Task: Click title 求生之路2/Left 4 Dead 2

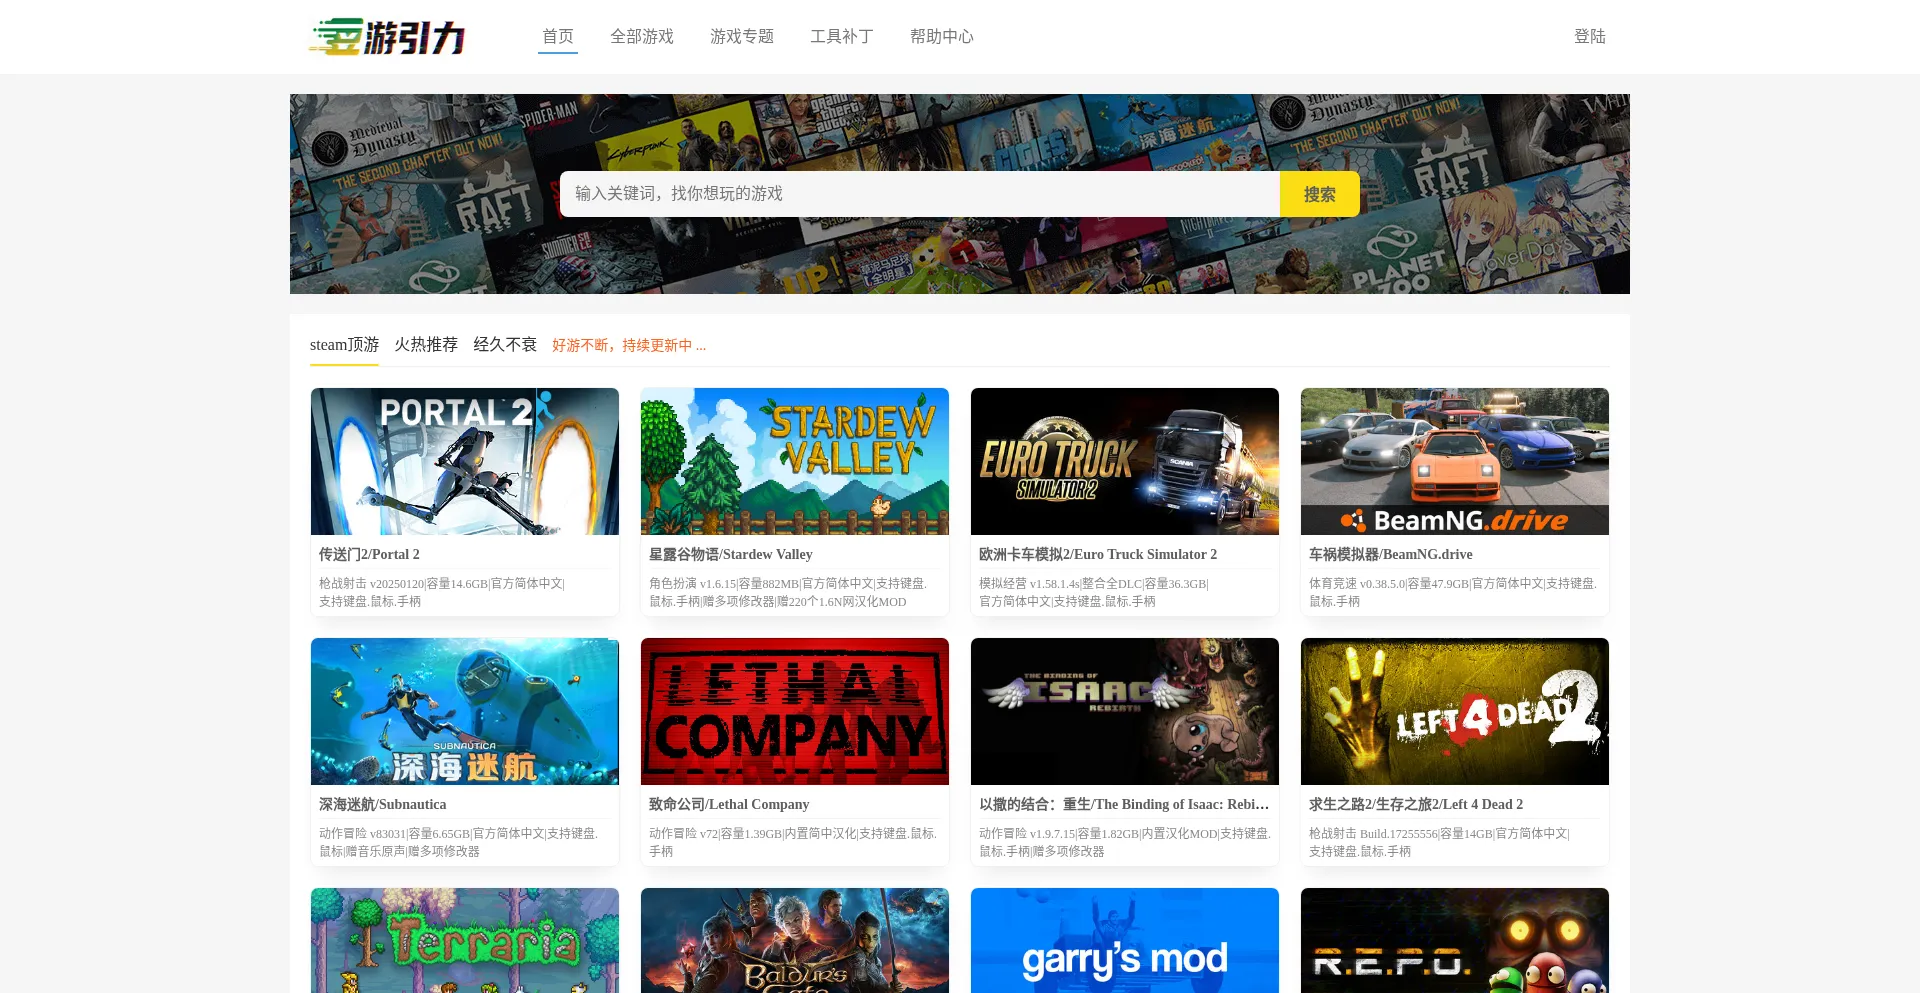Action: [1416, 804]
